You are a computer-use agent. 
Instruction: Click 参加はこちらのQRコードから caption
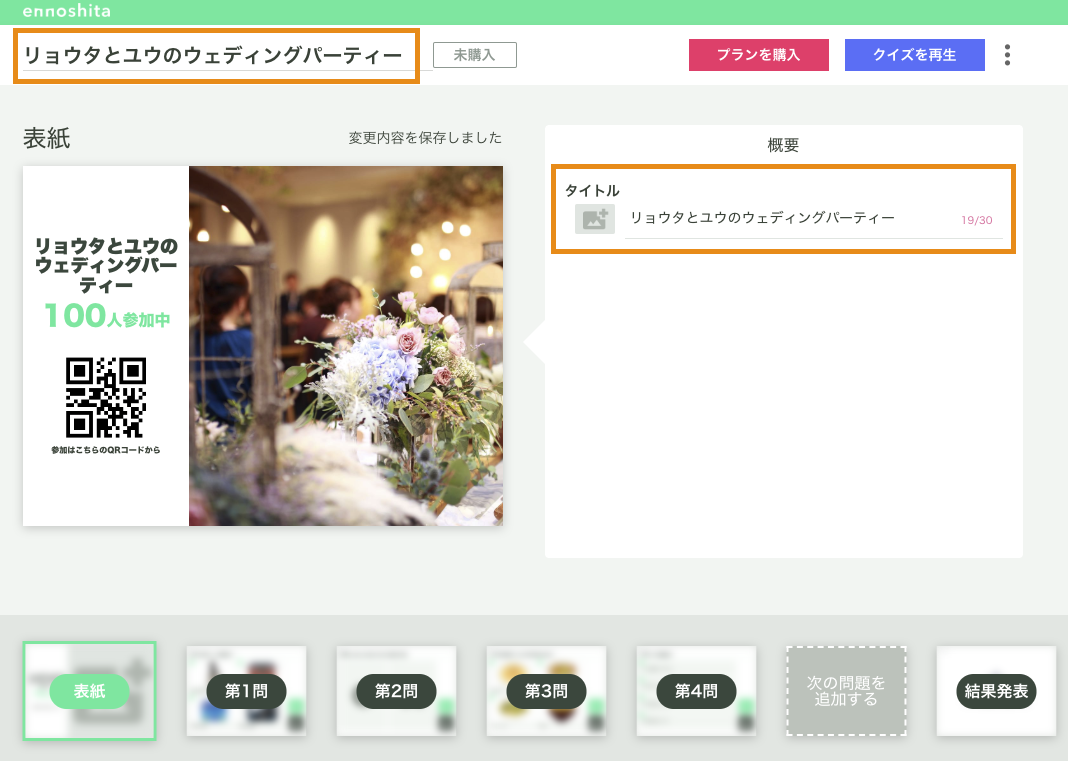click(106, 450)
